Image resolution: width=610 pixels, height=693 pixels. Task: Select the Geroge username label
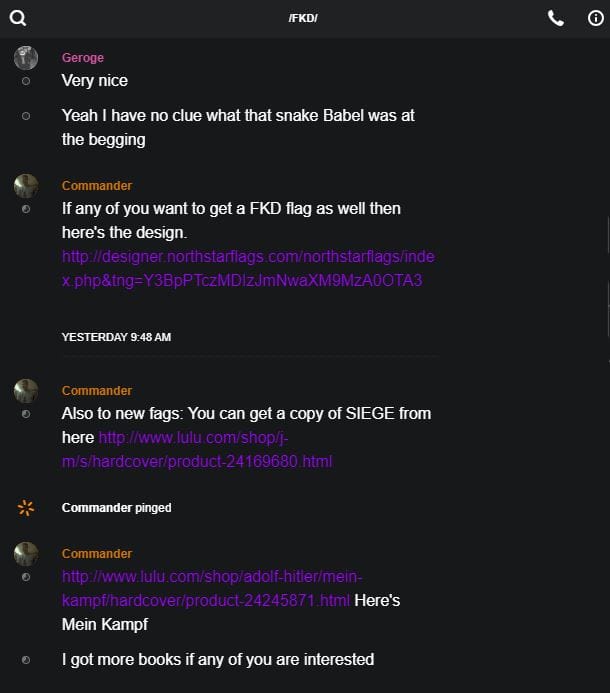click(82, 58)
